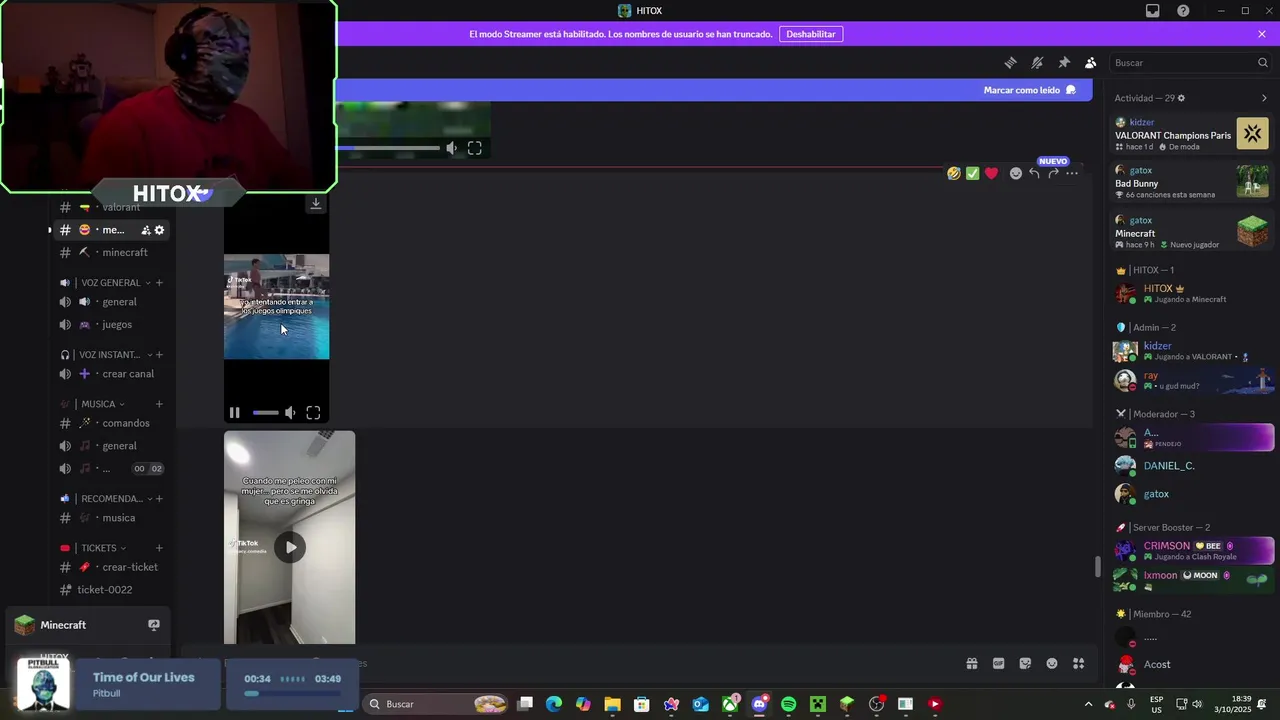The height and width of the screenshot is (720, 1280).
Task: Click the Deshabilitar button in banner
Action: [810, 34]
